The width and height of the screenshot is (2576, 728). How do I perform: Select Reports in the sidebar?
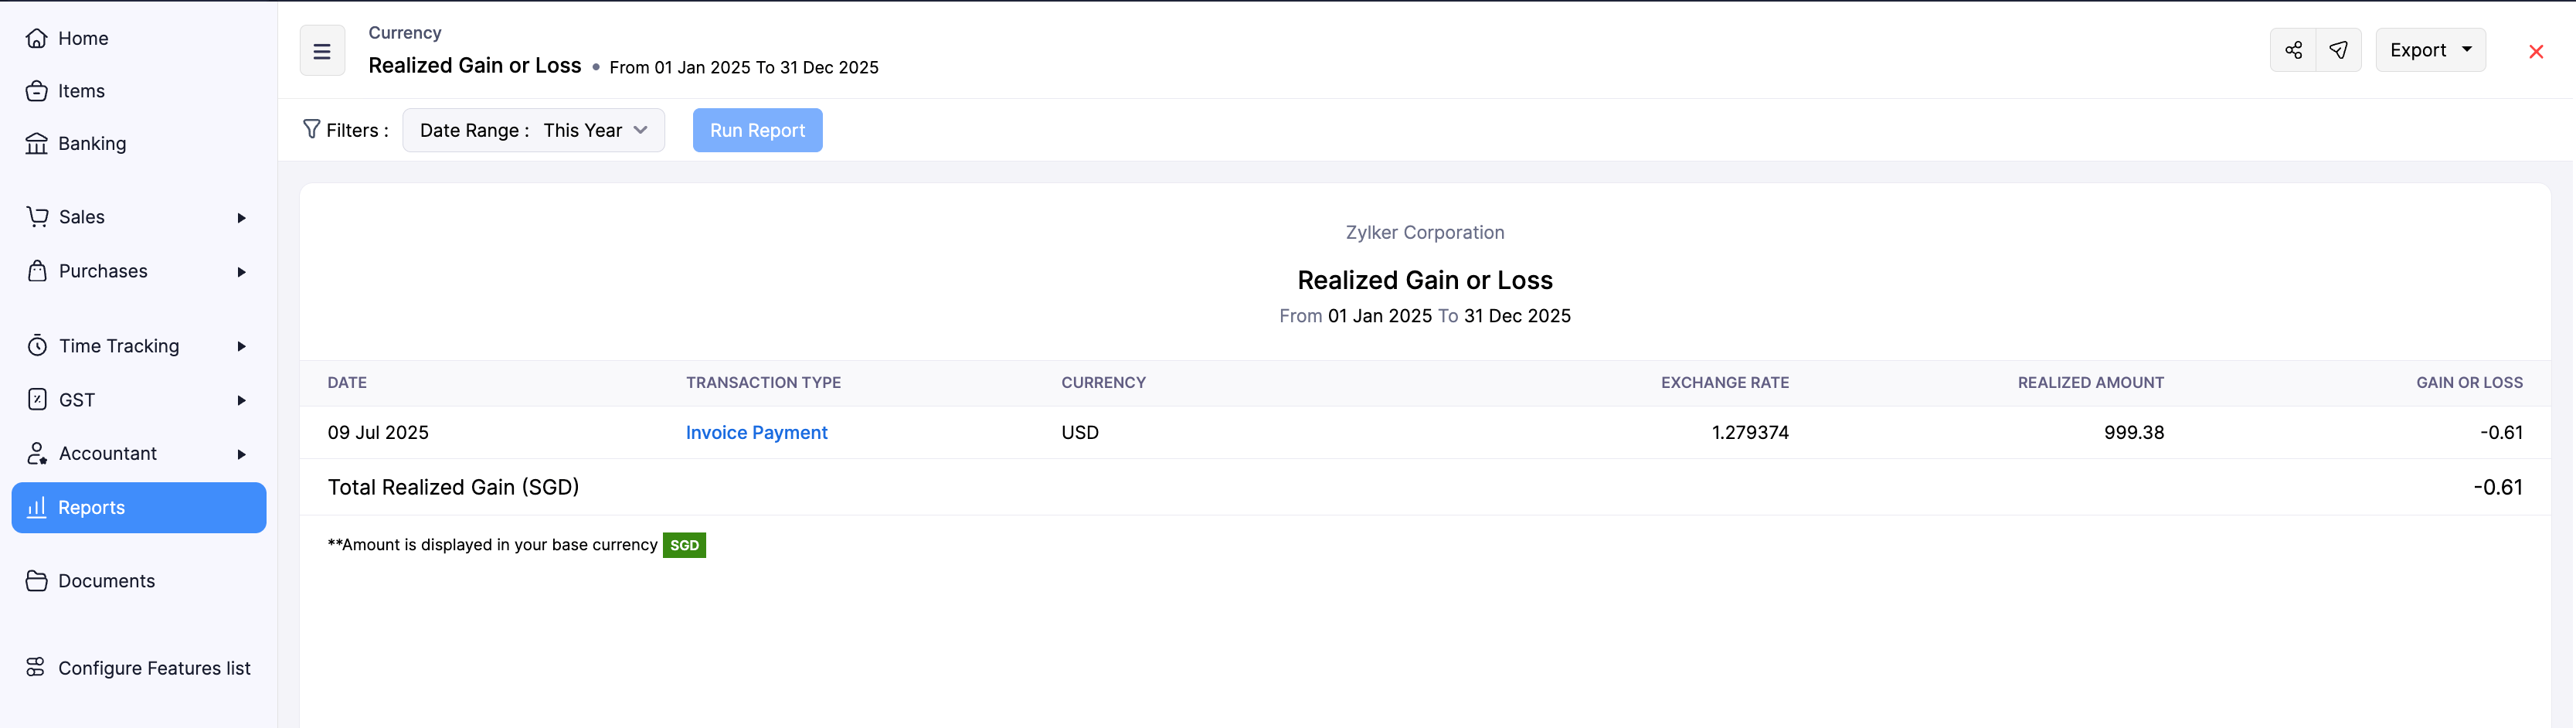(139, 508)
